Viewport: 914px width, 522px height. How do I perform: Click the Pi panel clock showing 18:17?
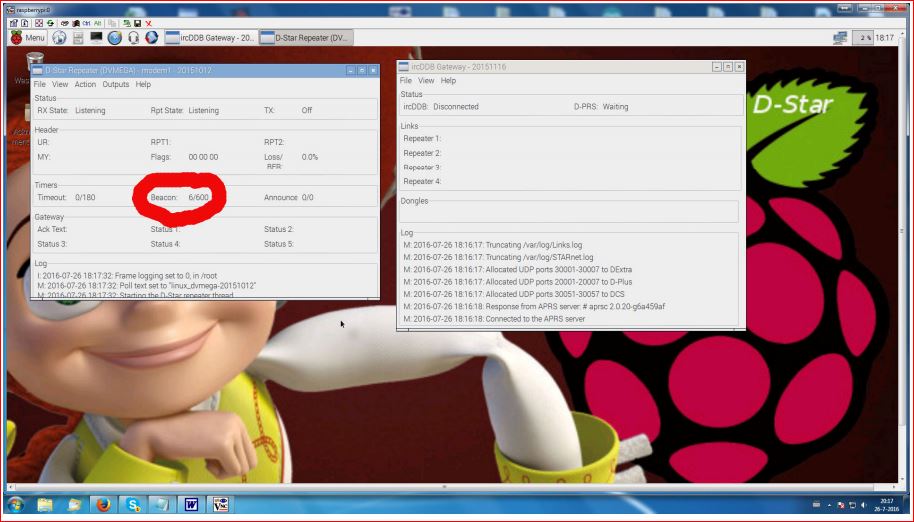click(884, 38)
